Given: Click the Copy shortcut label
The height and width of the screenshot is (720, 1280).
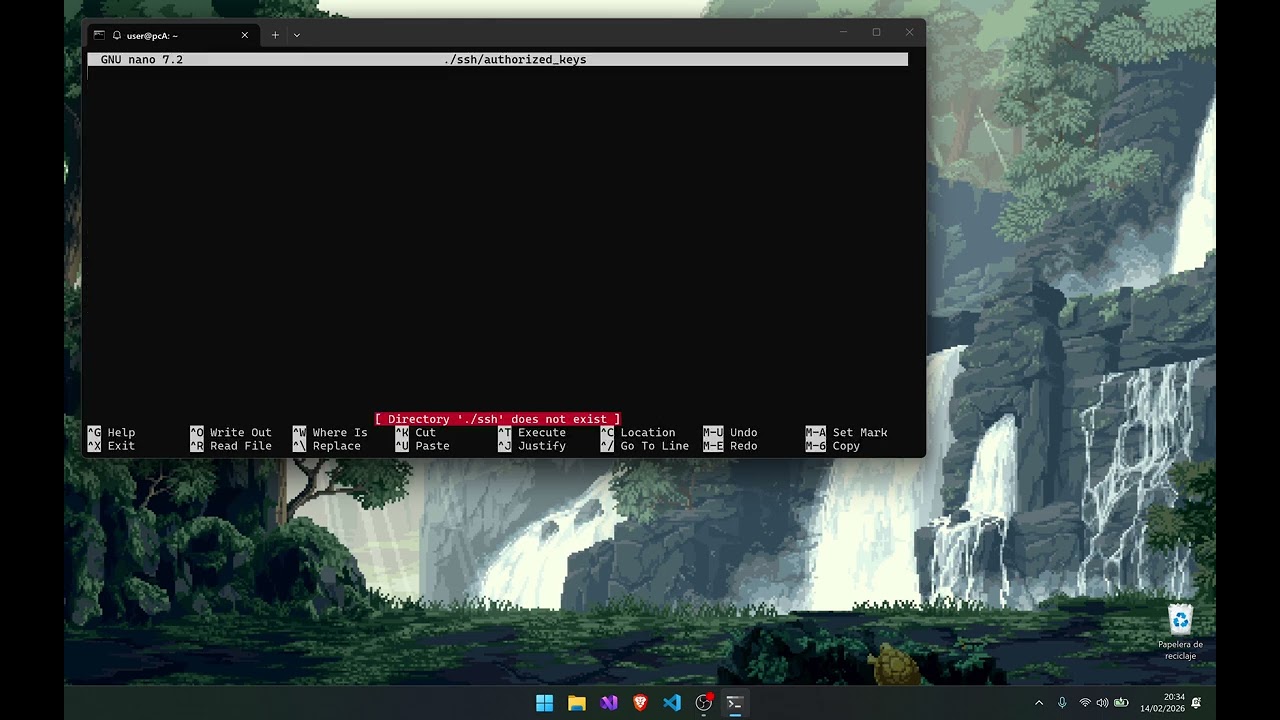Looking at the screenshot, I should pos(846,446).
